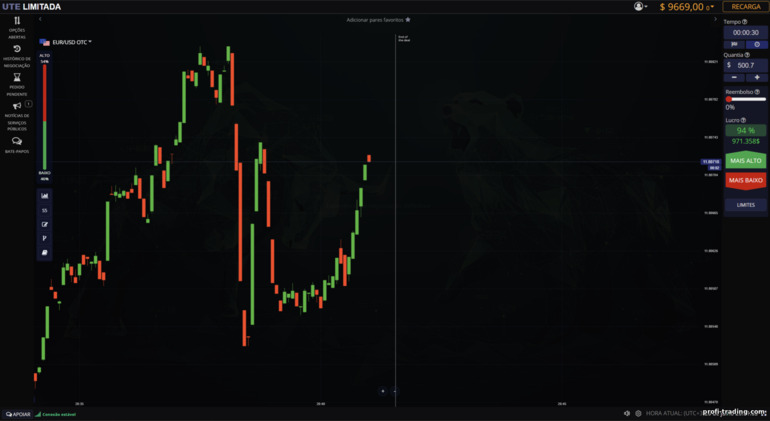Screen dimensions: 770x421
Task: Click the Quantia amount input field
Action: tap(749, 65)
